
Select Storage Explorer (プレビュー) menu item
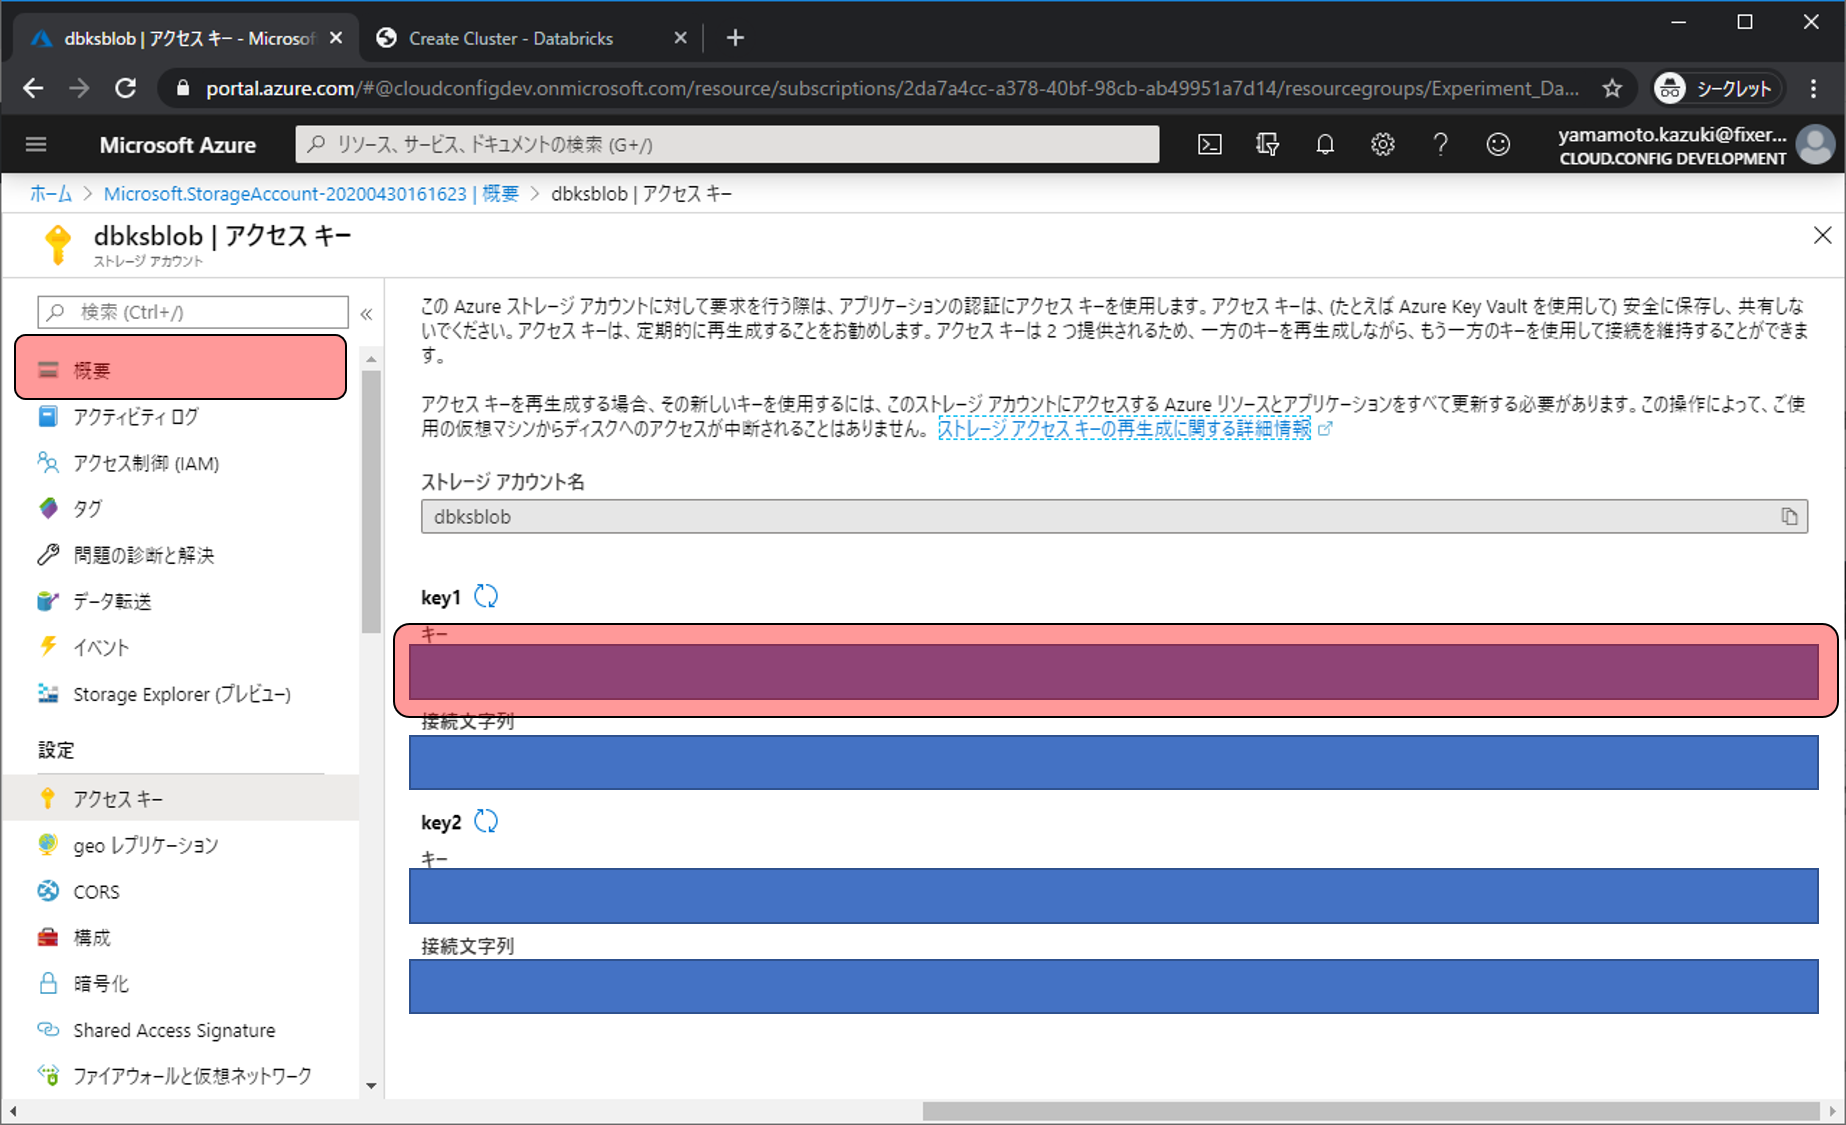(181, 694)
